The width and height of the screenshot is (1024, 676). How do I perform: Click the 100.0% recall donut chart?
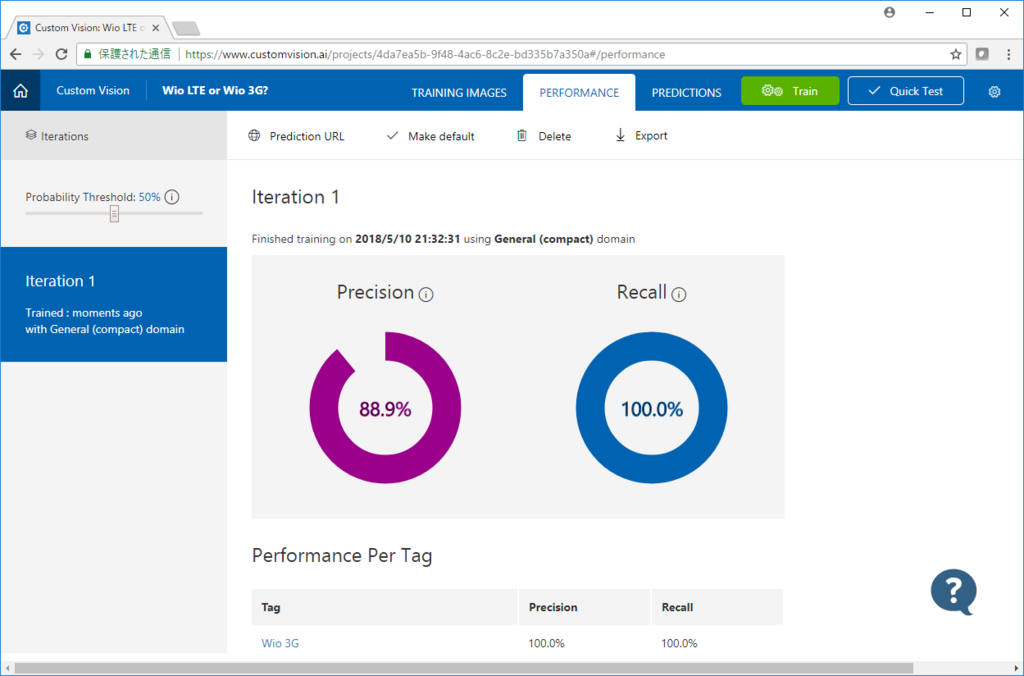652,408
